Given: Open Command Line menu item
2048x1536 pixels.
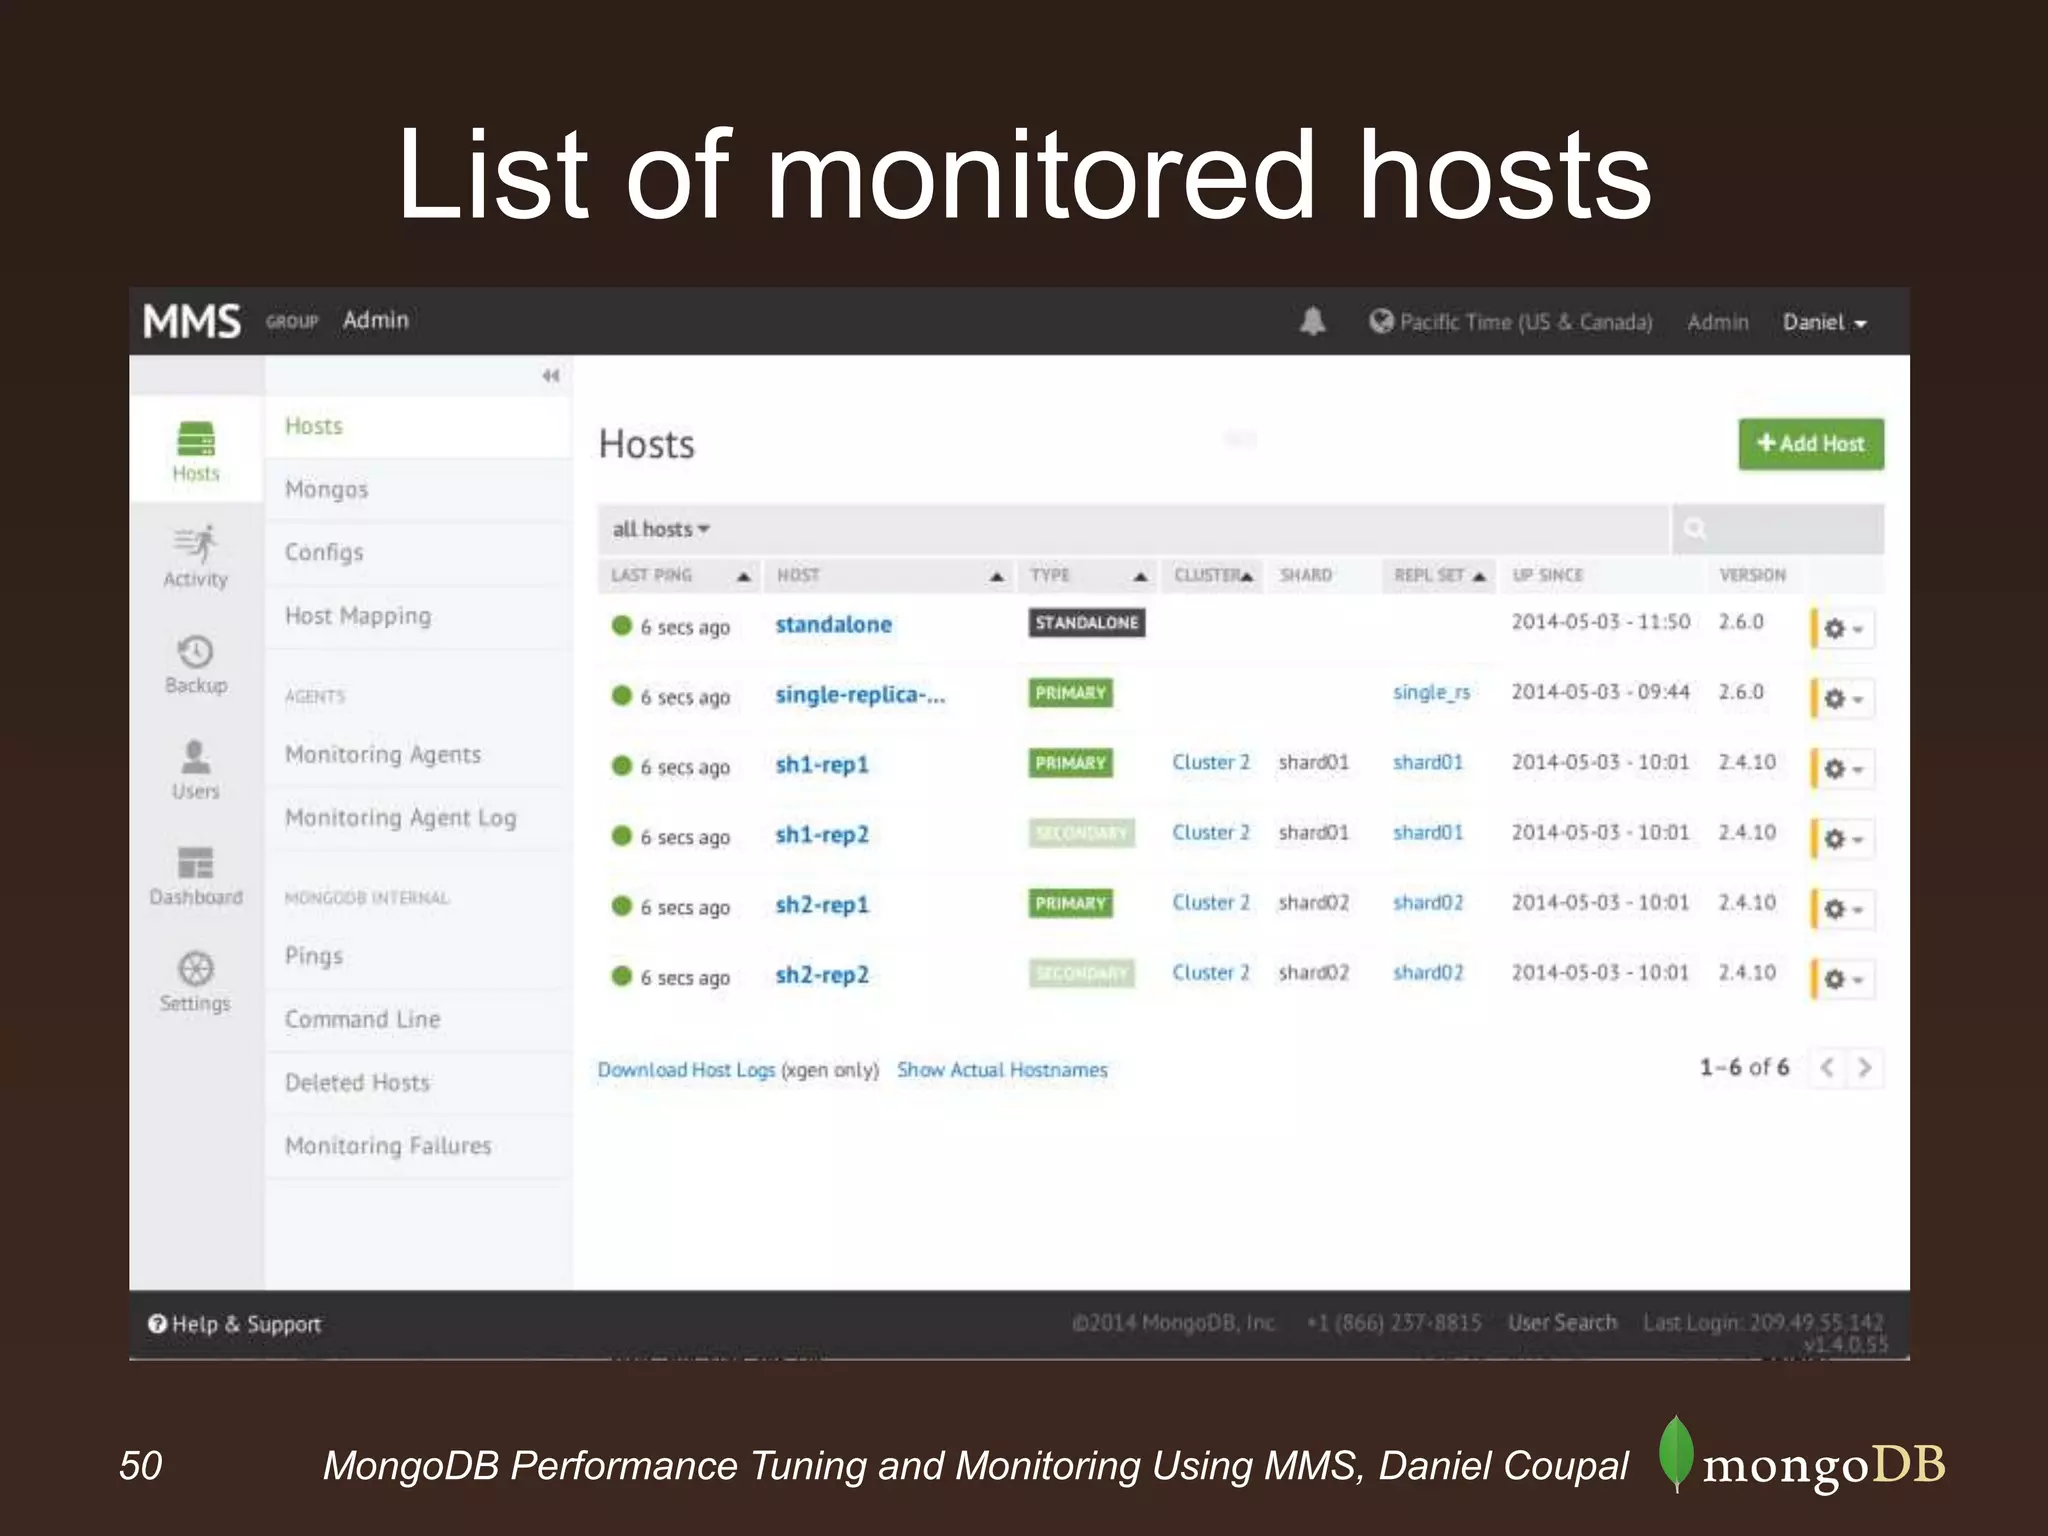Looking at the screenshot, I should pyautogui.click(x=417, y=1019).
